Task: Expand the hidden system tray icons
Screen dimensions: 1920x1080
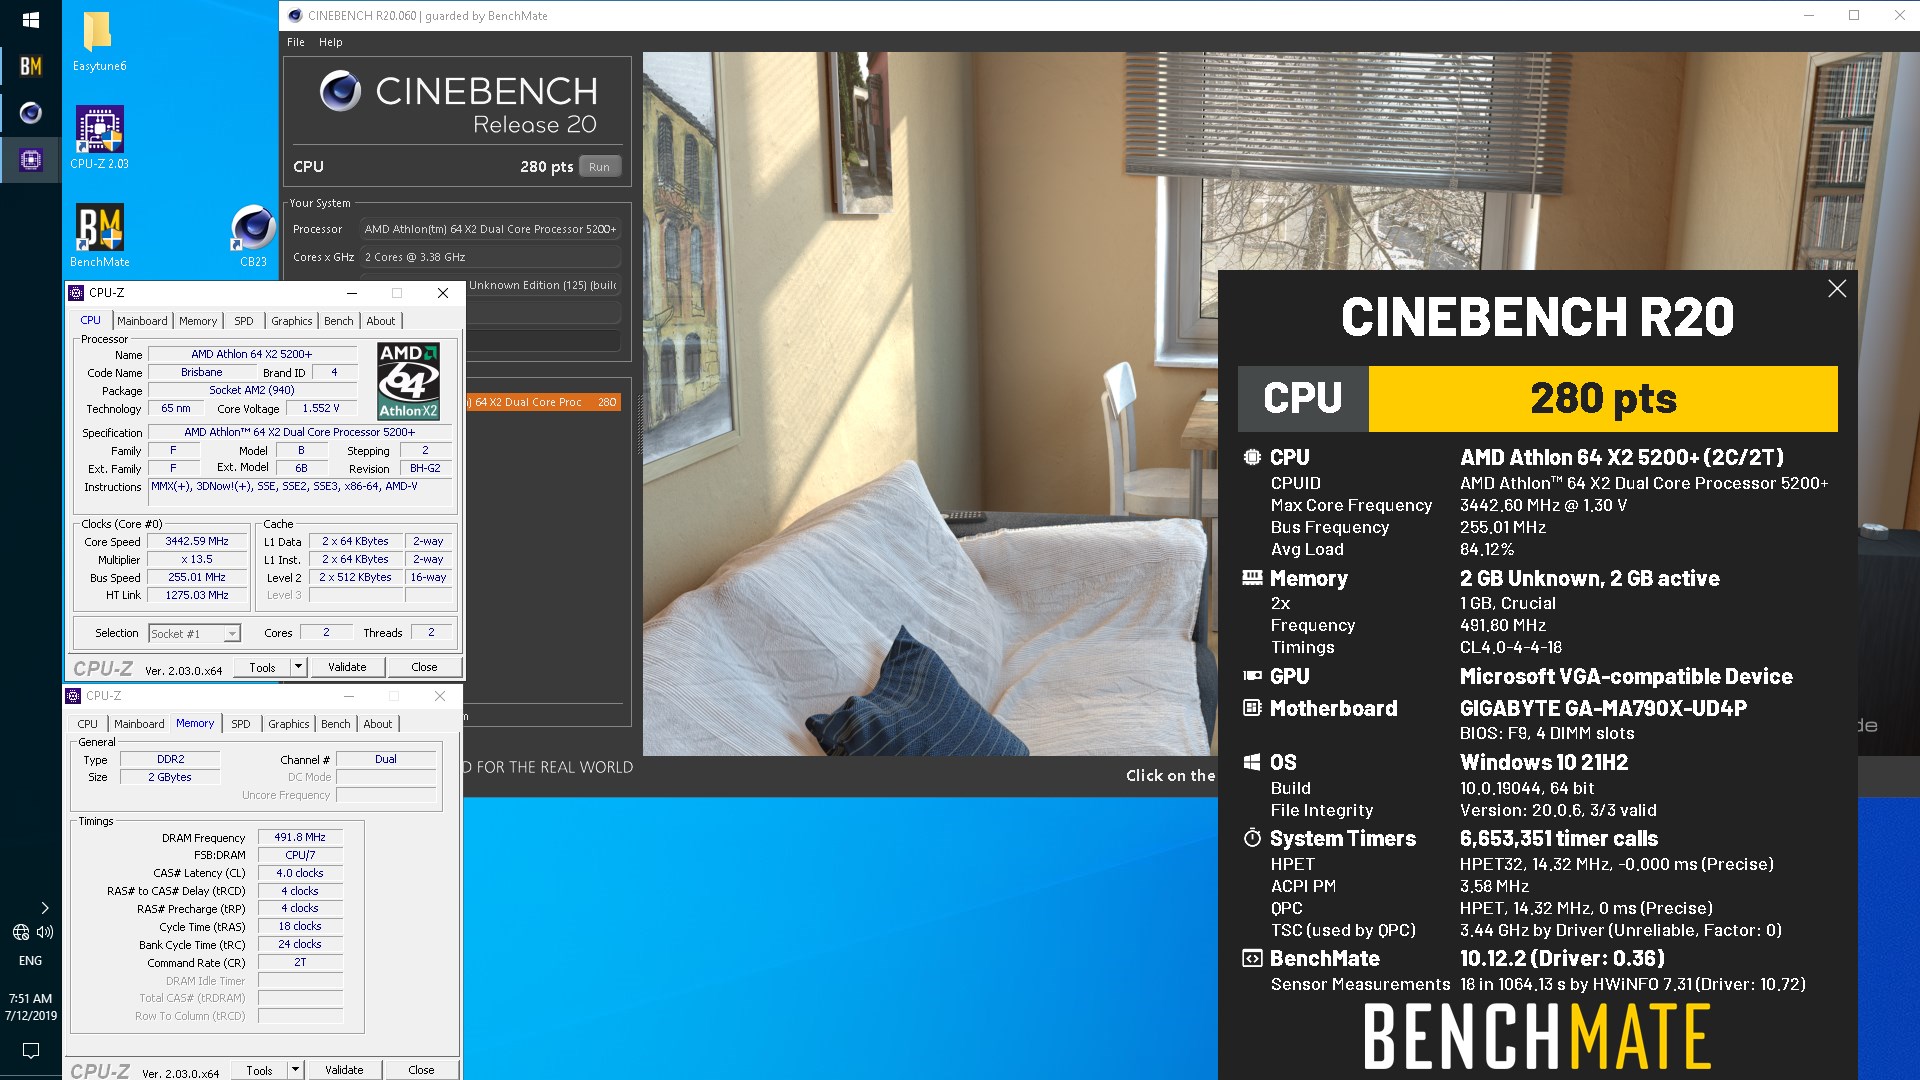Action: coord(45,908)
